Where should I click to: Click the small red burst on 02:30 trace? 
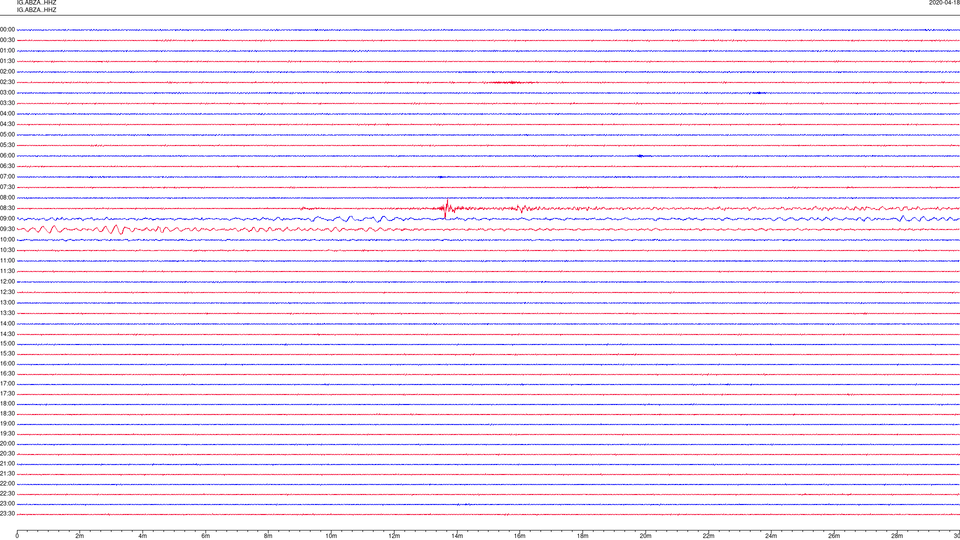click(x=512, y=82)
